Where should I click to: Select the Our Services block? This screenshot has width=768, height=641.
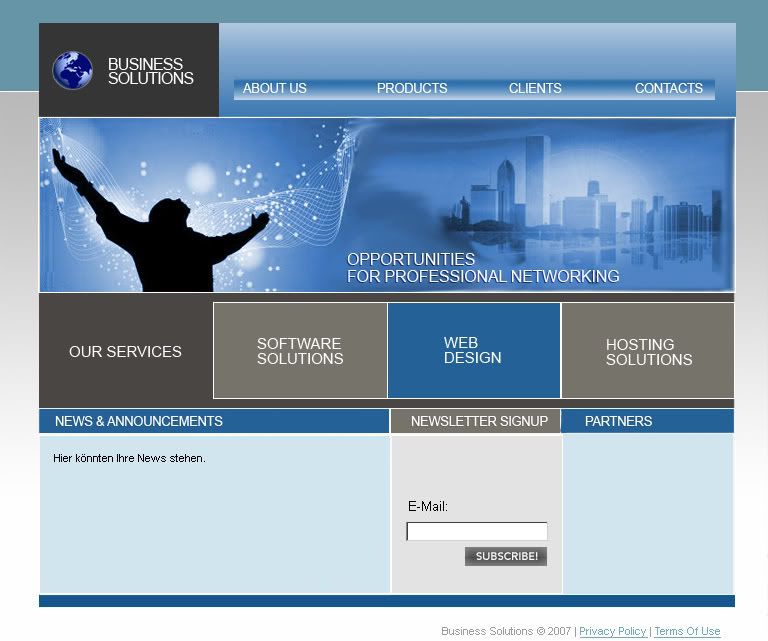[125, 352]
